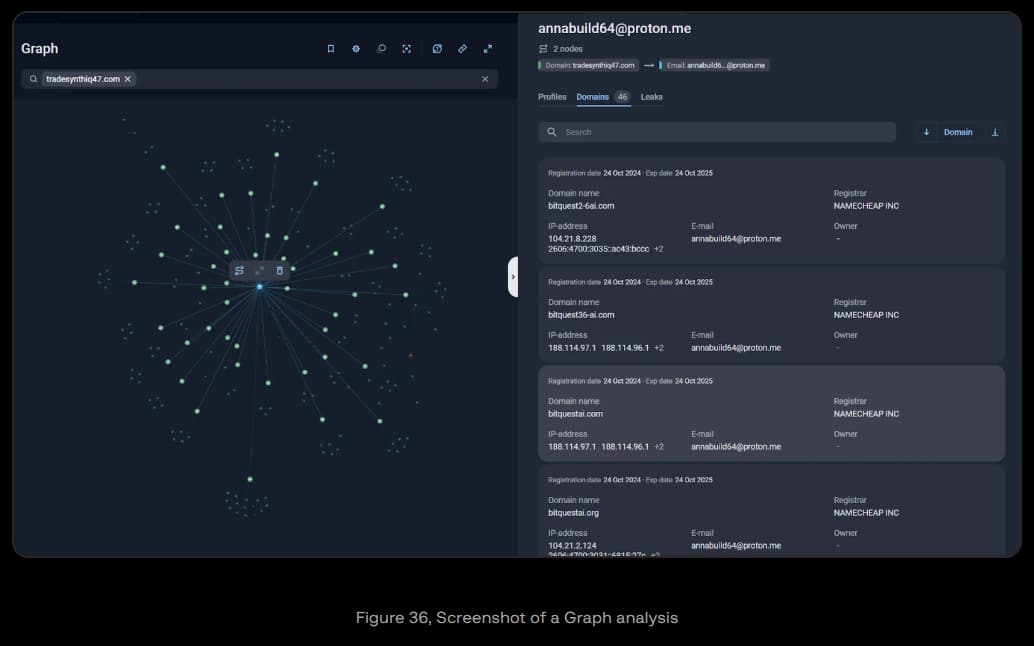The width and height of the screenshot is (1034, 646).
Task: Expand +2 more IPs for bitquest36-ai.com
Action: pyautogui.click(x=659, y=348)
